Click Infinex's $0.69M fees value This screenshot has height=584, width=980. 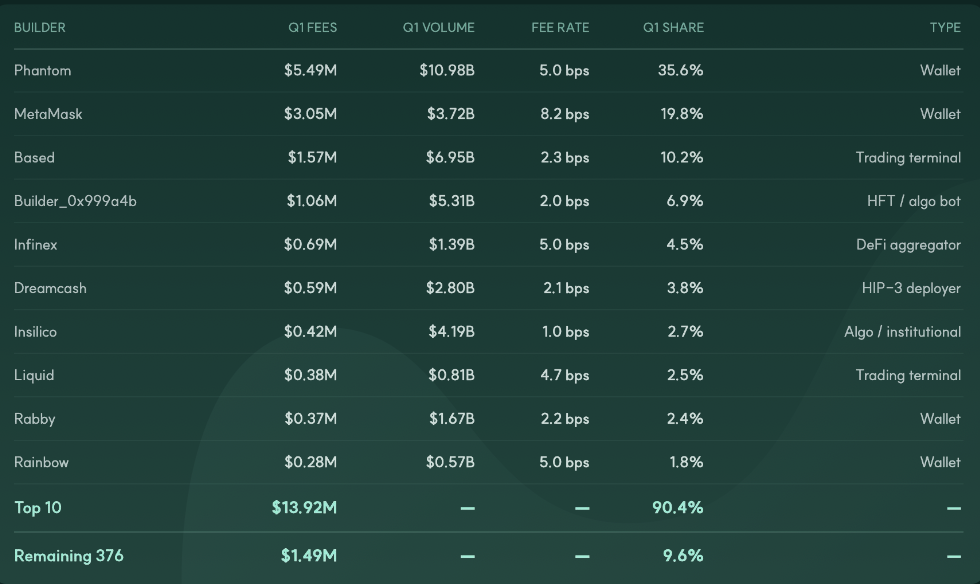pos(311,244)
